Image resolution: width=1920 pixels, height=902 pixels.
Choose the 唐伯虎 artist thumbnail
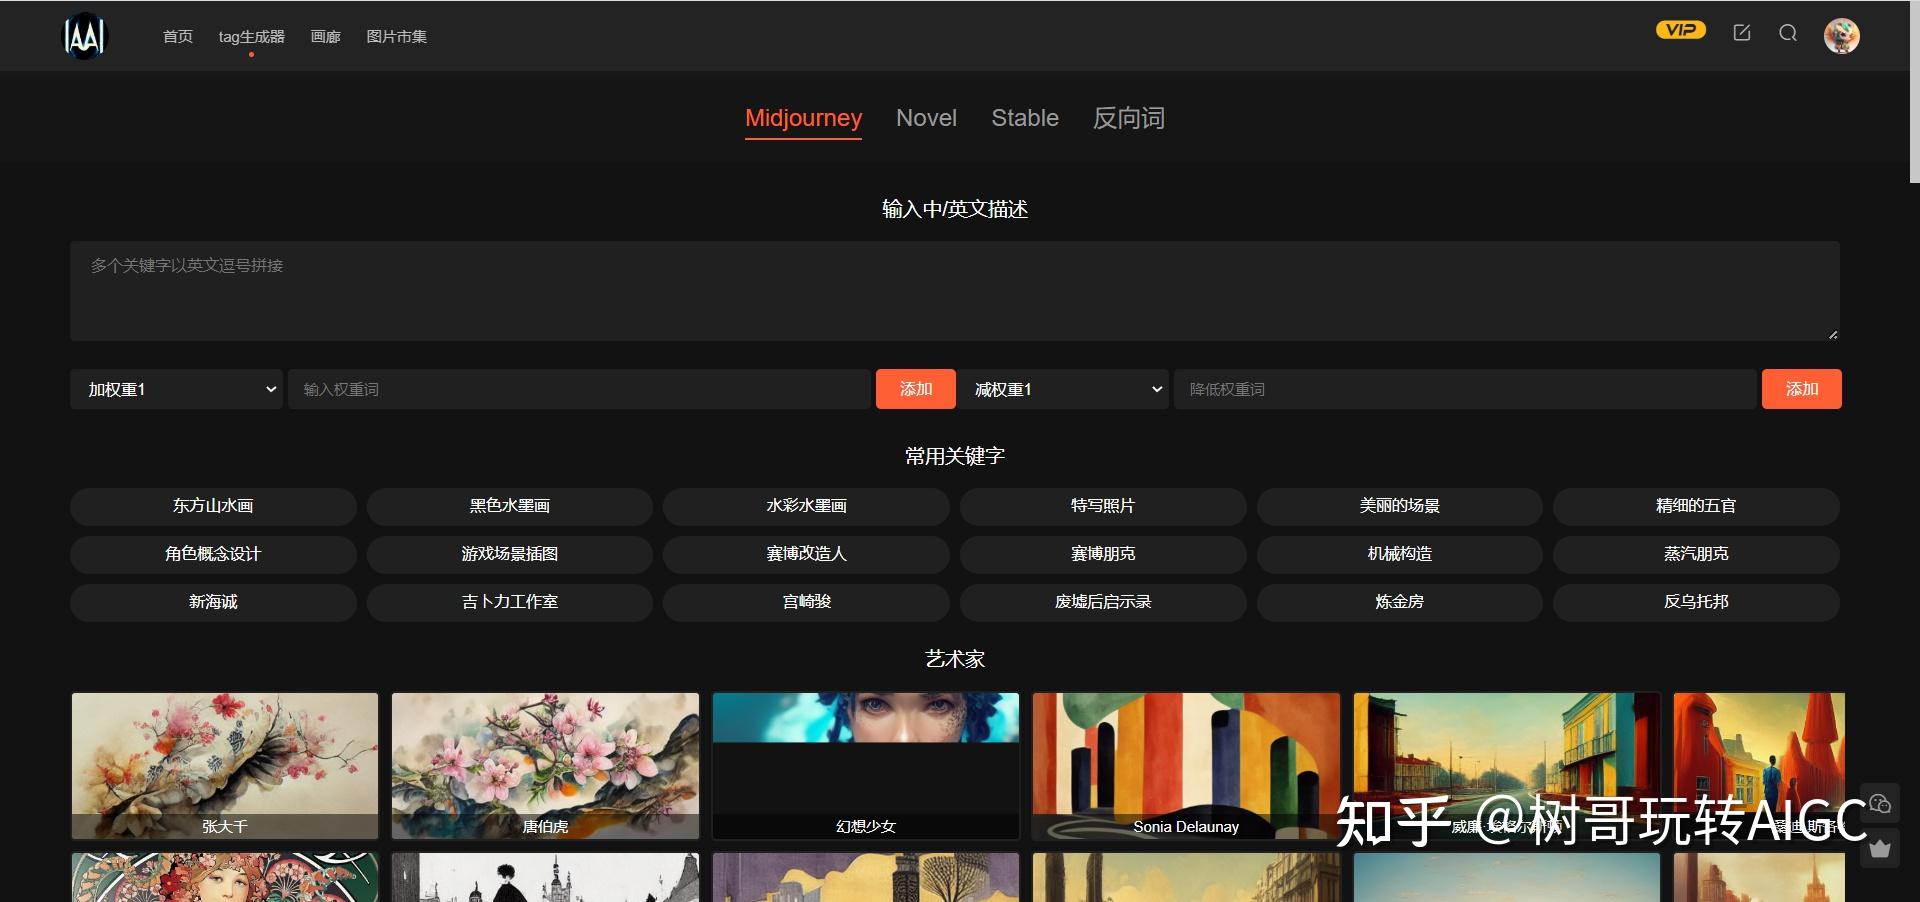(x=545, y=766)
